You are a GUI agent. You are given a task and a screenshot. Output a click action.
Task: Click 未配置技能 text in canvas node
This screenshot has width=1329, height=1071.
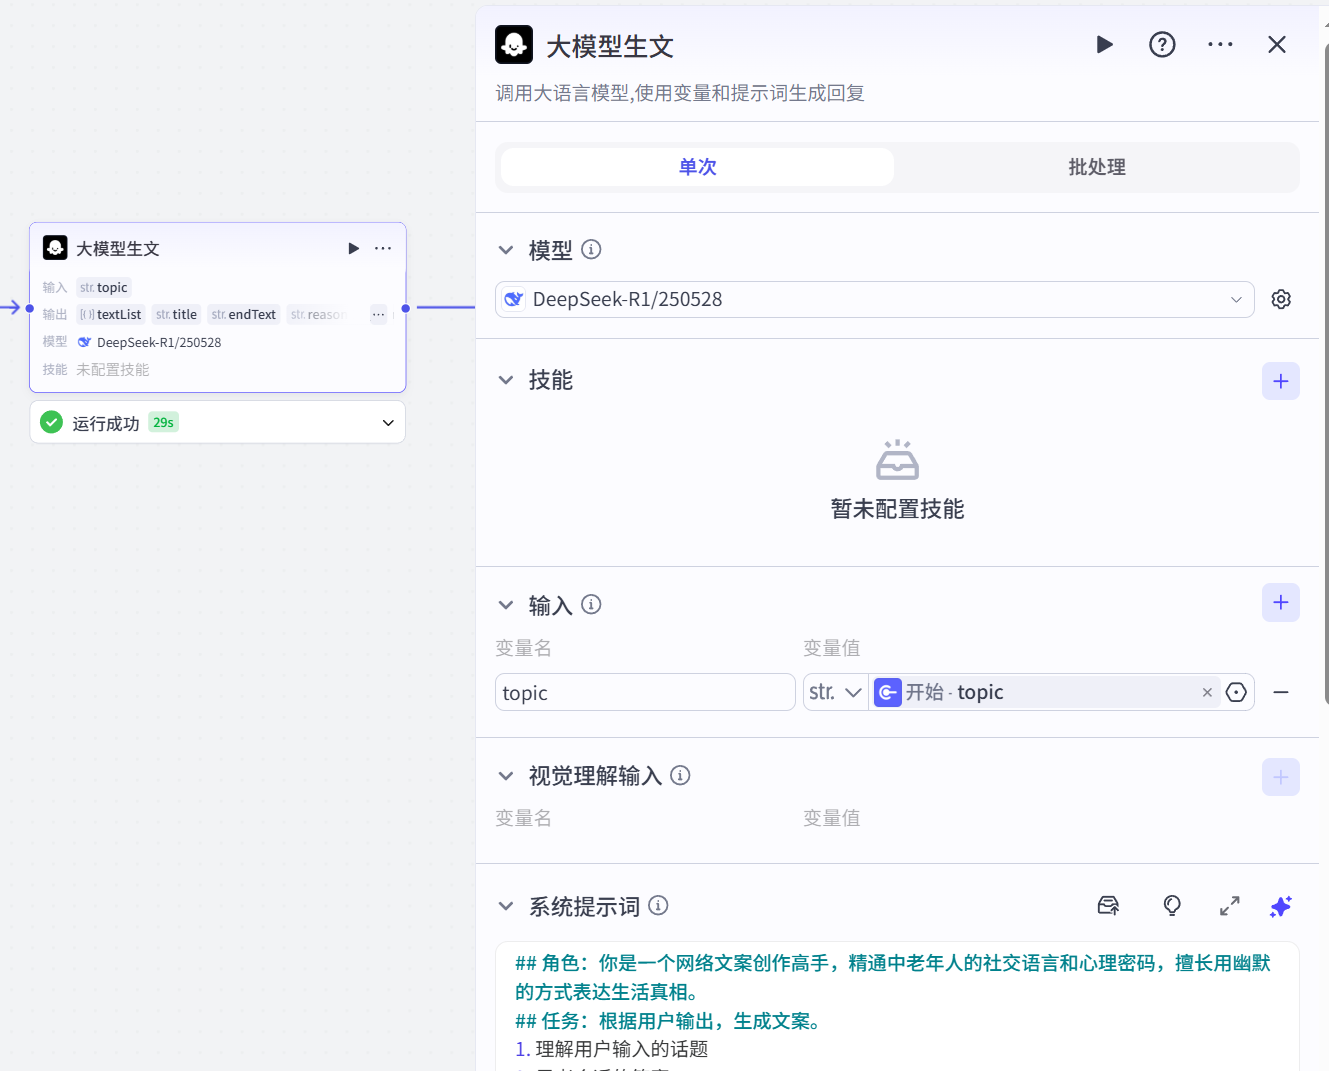113,369
